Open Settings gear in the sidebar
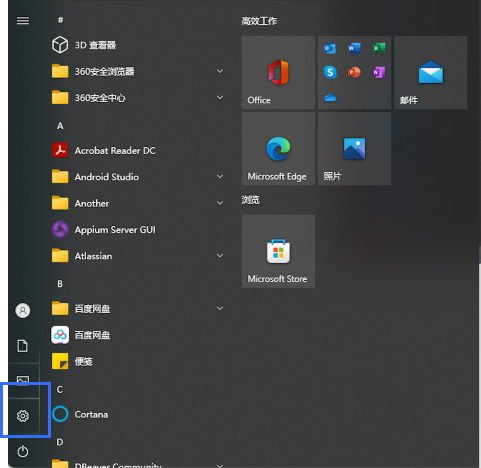481x468 pixels. pos(23,416)
